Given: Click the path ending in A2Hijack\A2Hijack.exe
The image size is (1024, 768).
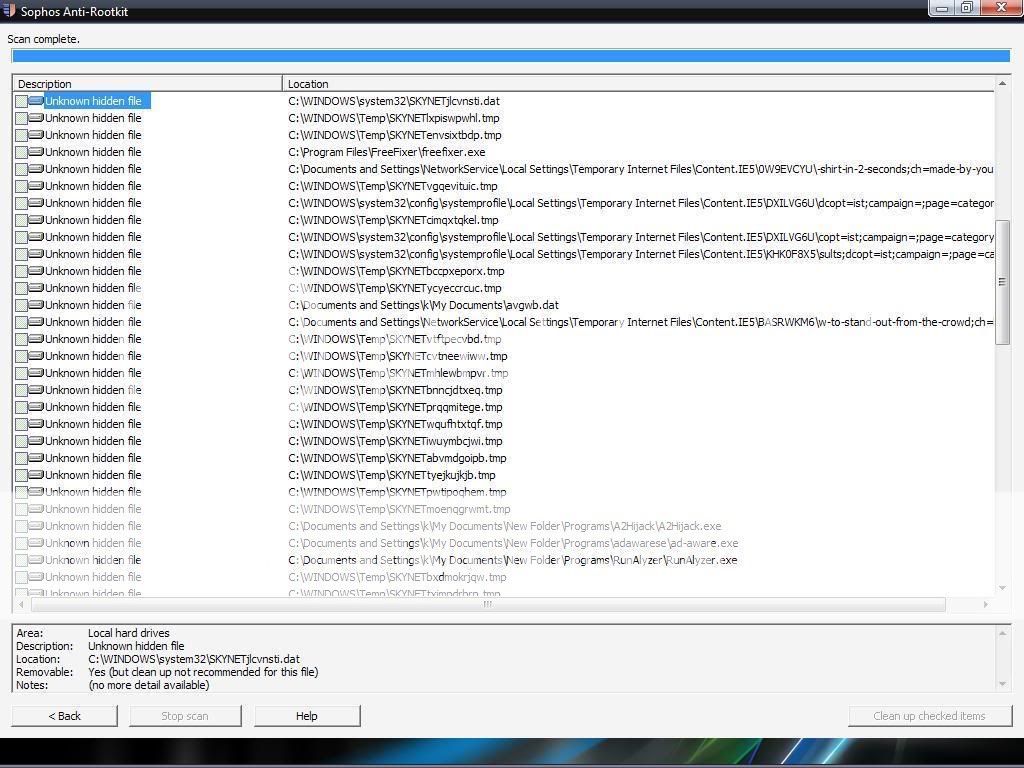Looking at the screenshot, I should click(505, 526).
